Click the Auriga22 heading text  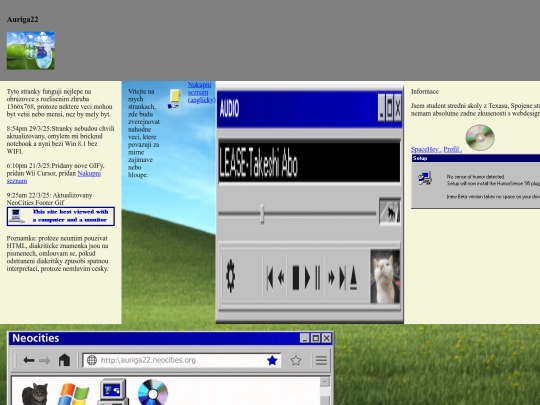(22, 19)
